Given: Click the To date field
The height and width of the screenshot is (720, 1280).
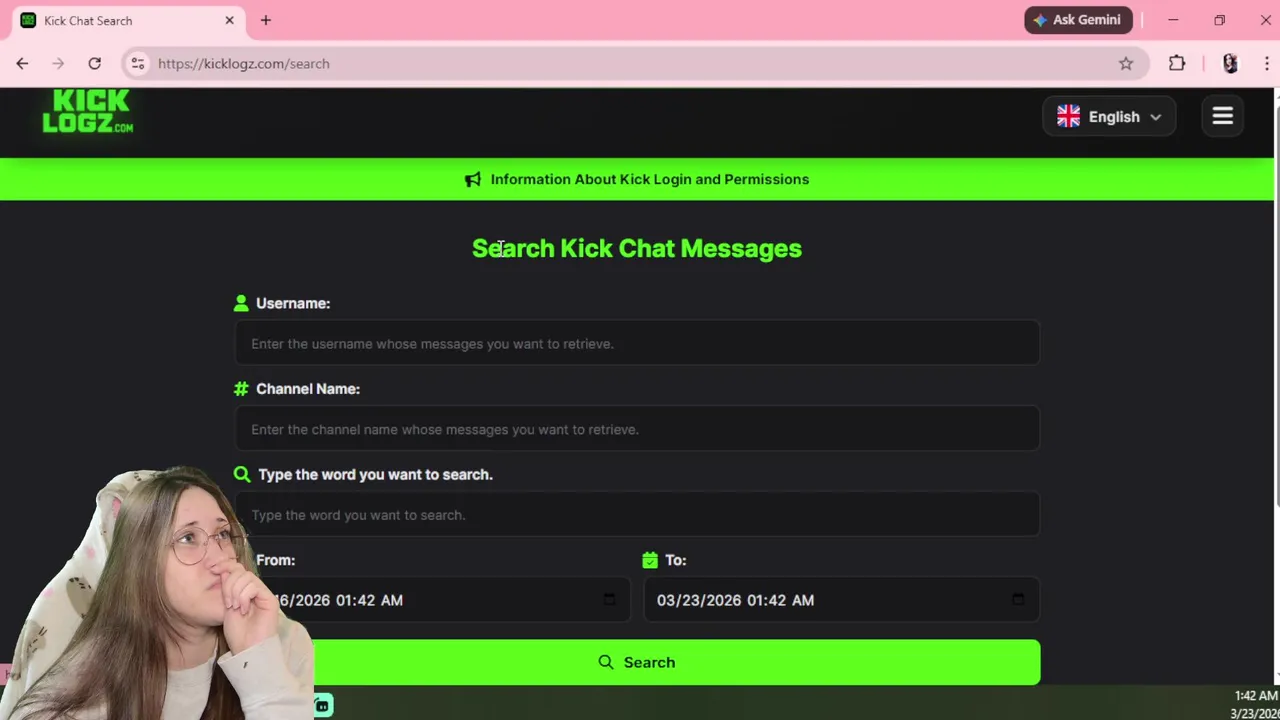Looking at the screenshot, I should (841, 600).
